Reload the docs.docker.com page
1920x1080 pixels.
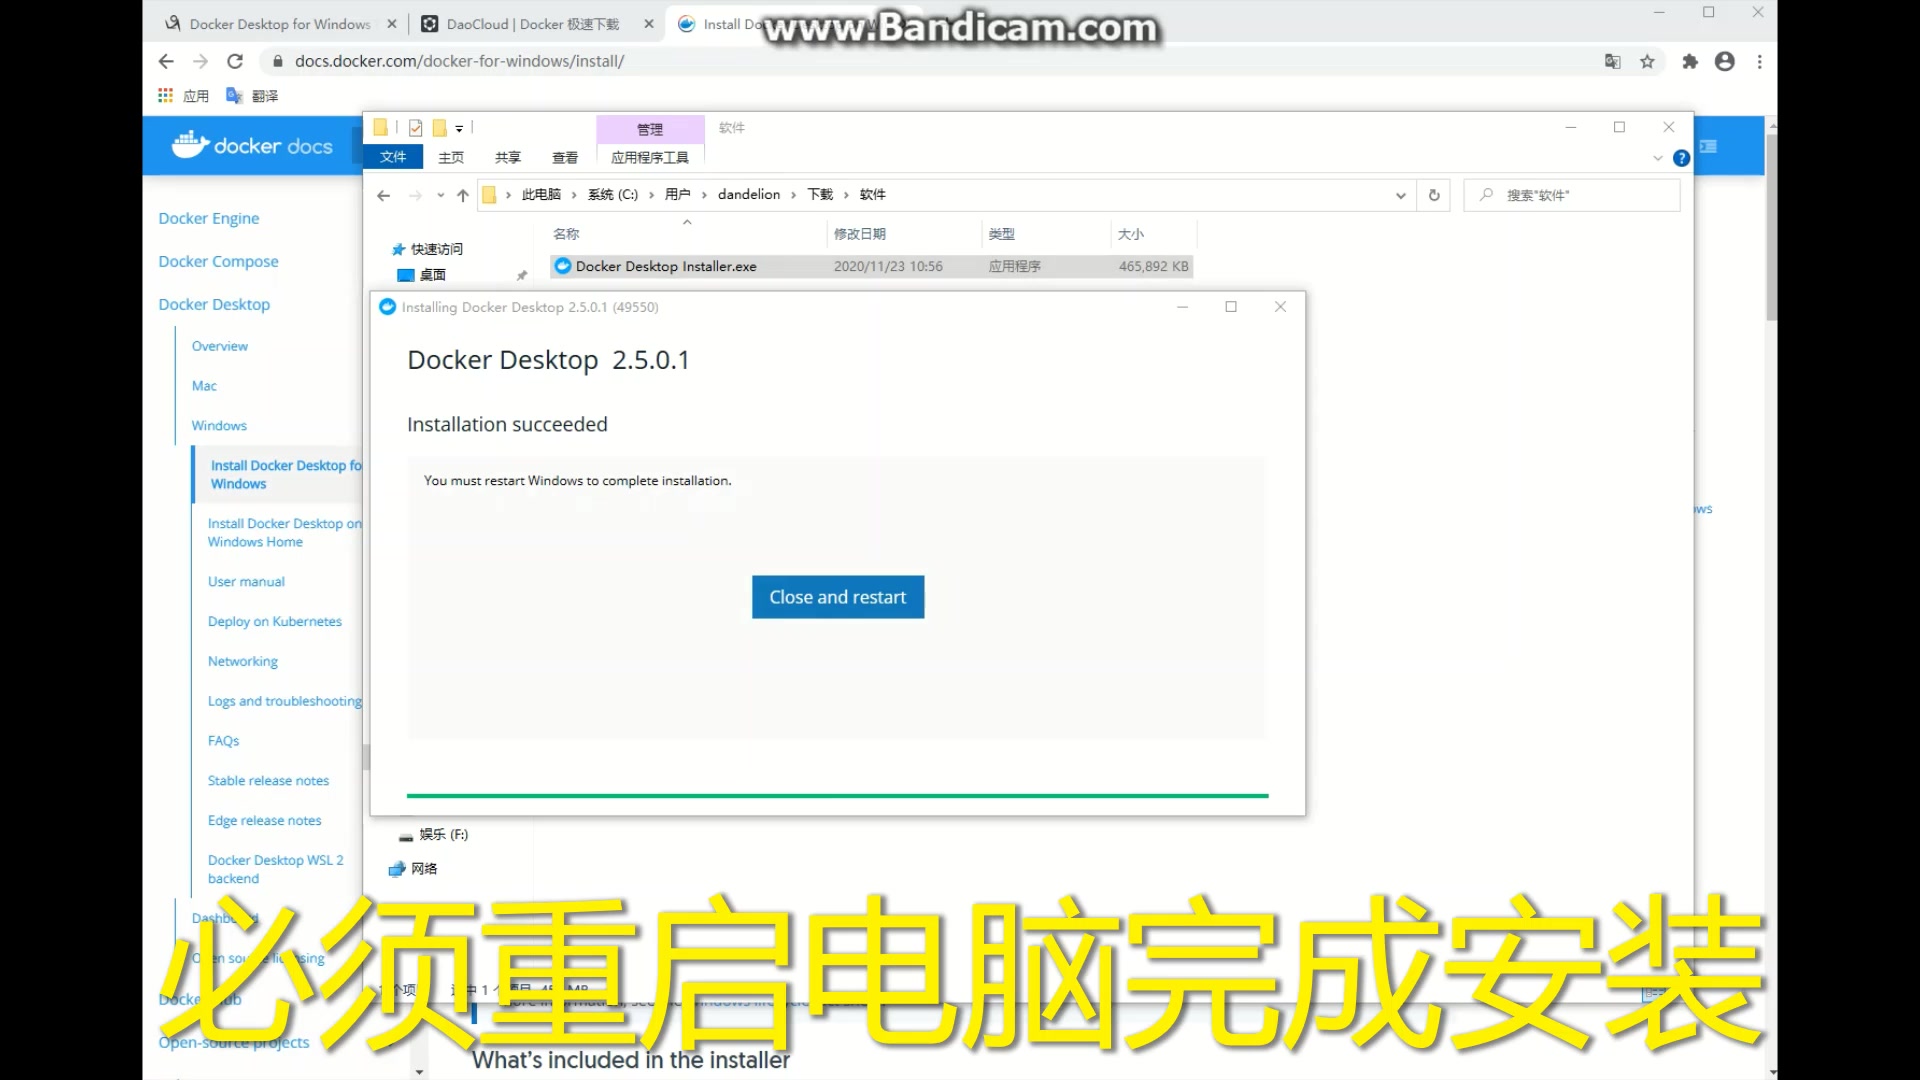(235, 61)
